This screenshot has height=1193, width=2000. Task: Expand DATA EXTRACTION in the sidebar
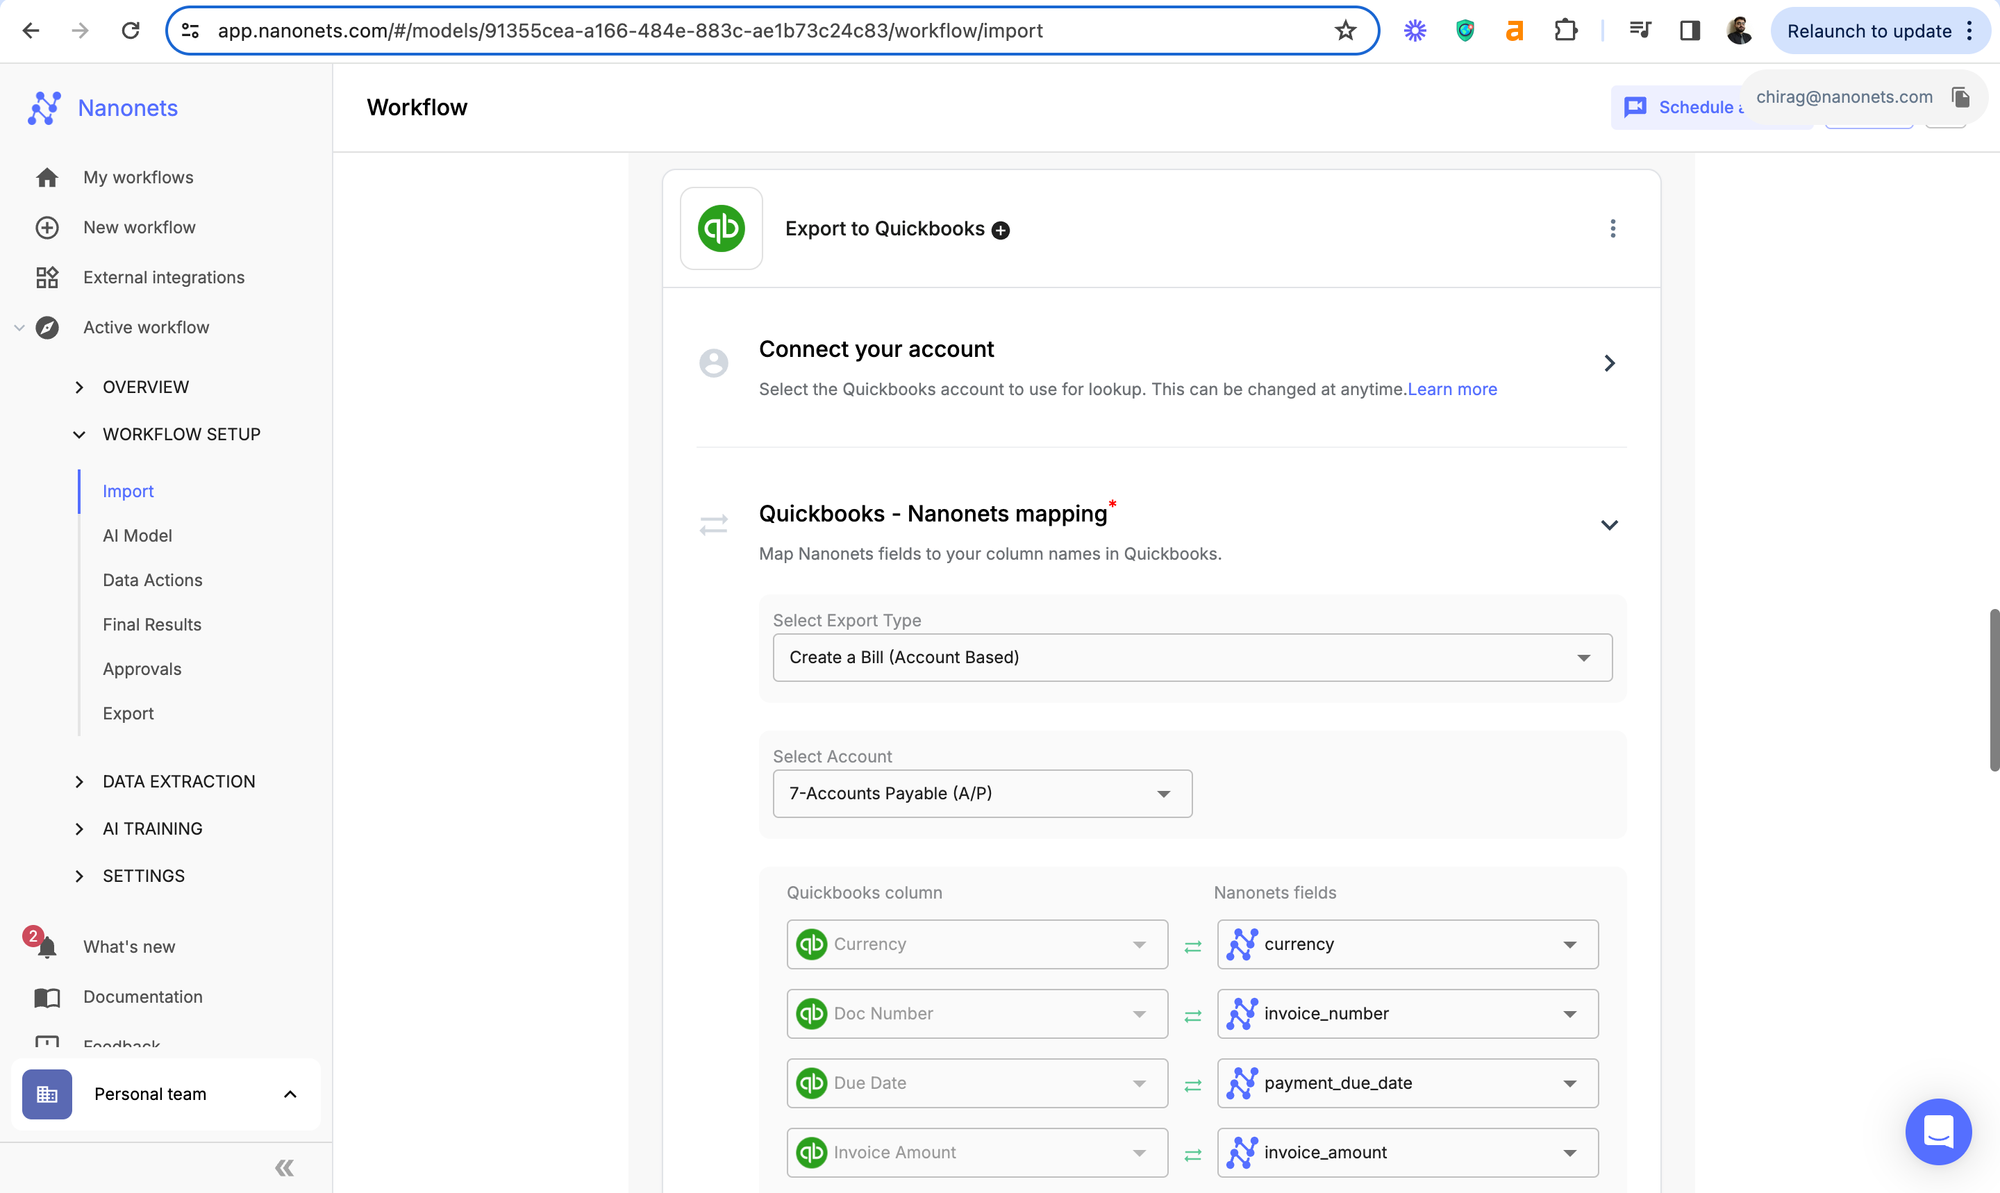(x=179, y=782)
